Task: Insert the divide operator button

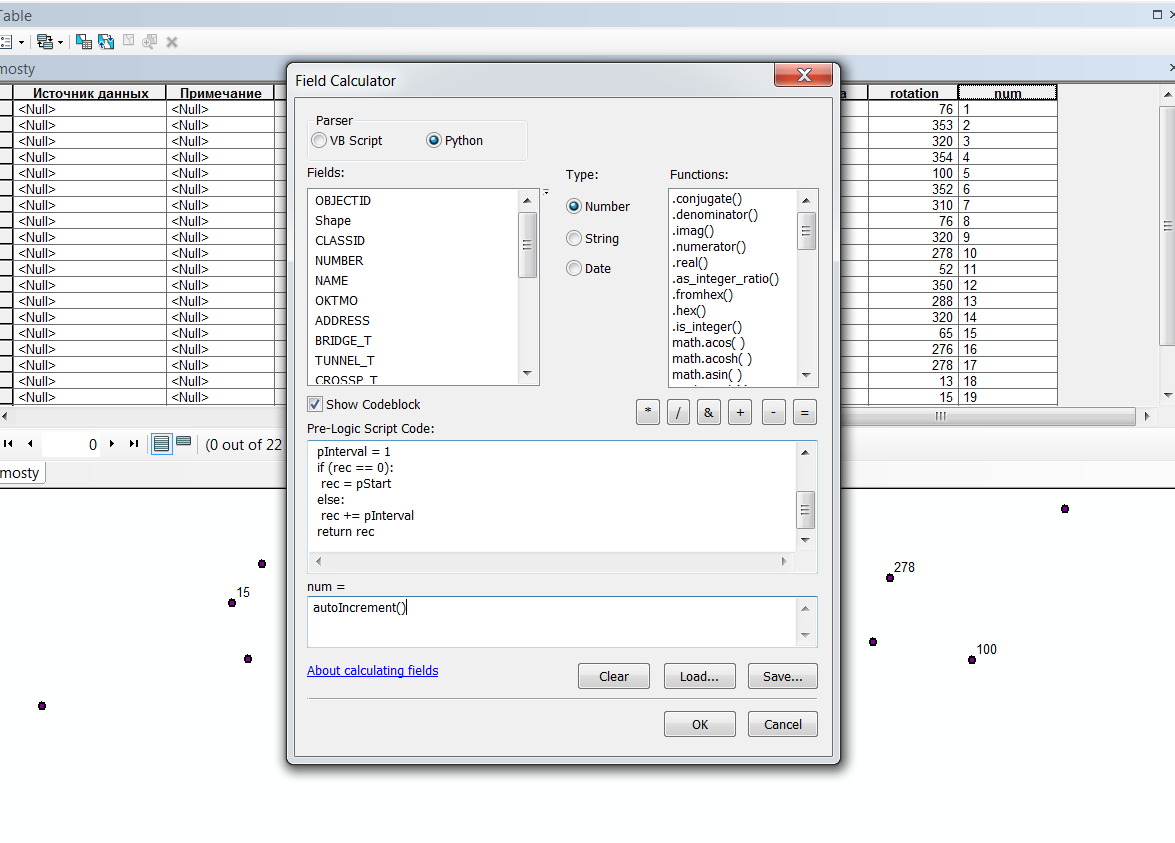Action: coord(678,412)
